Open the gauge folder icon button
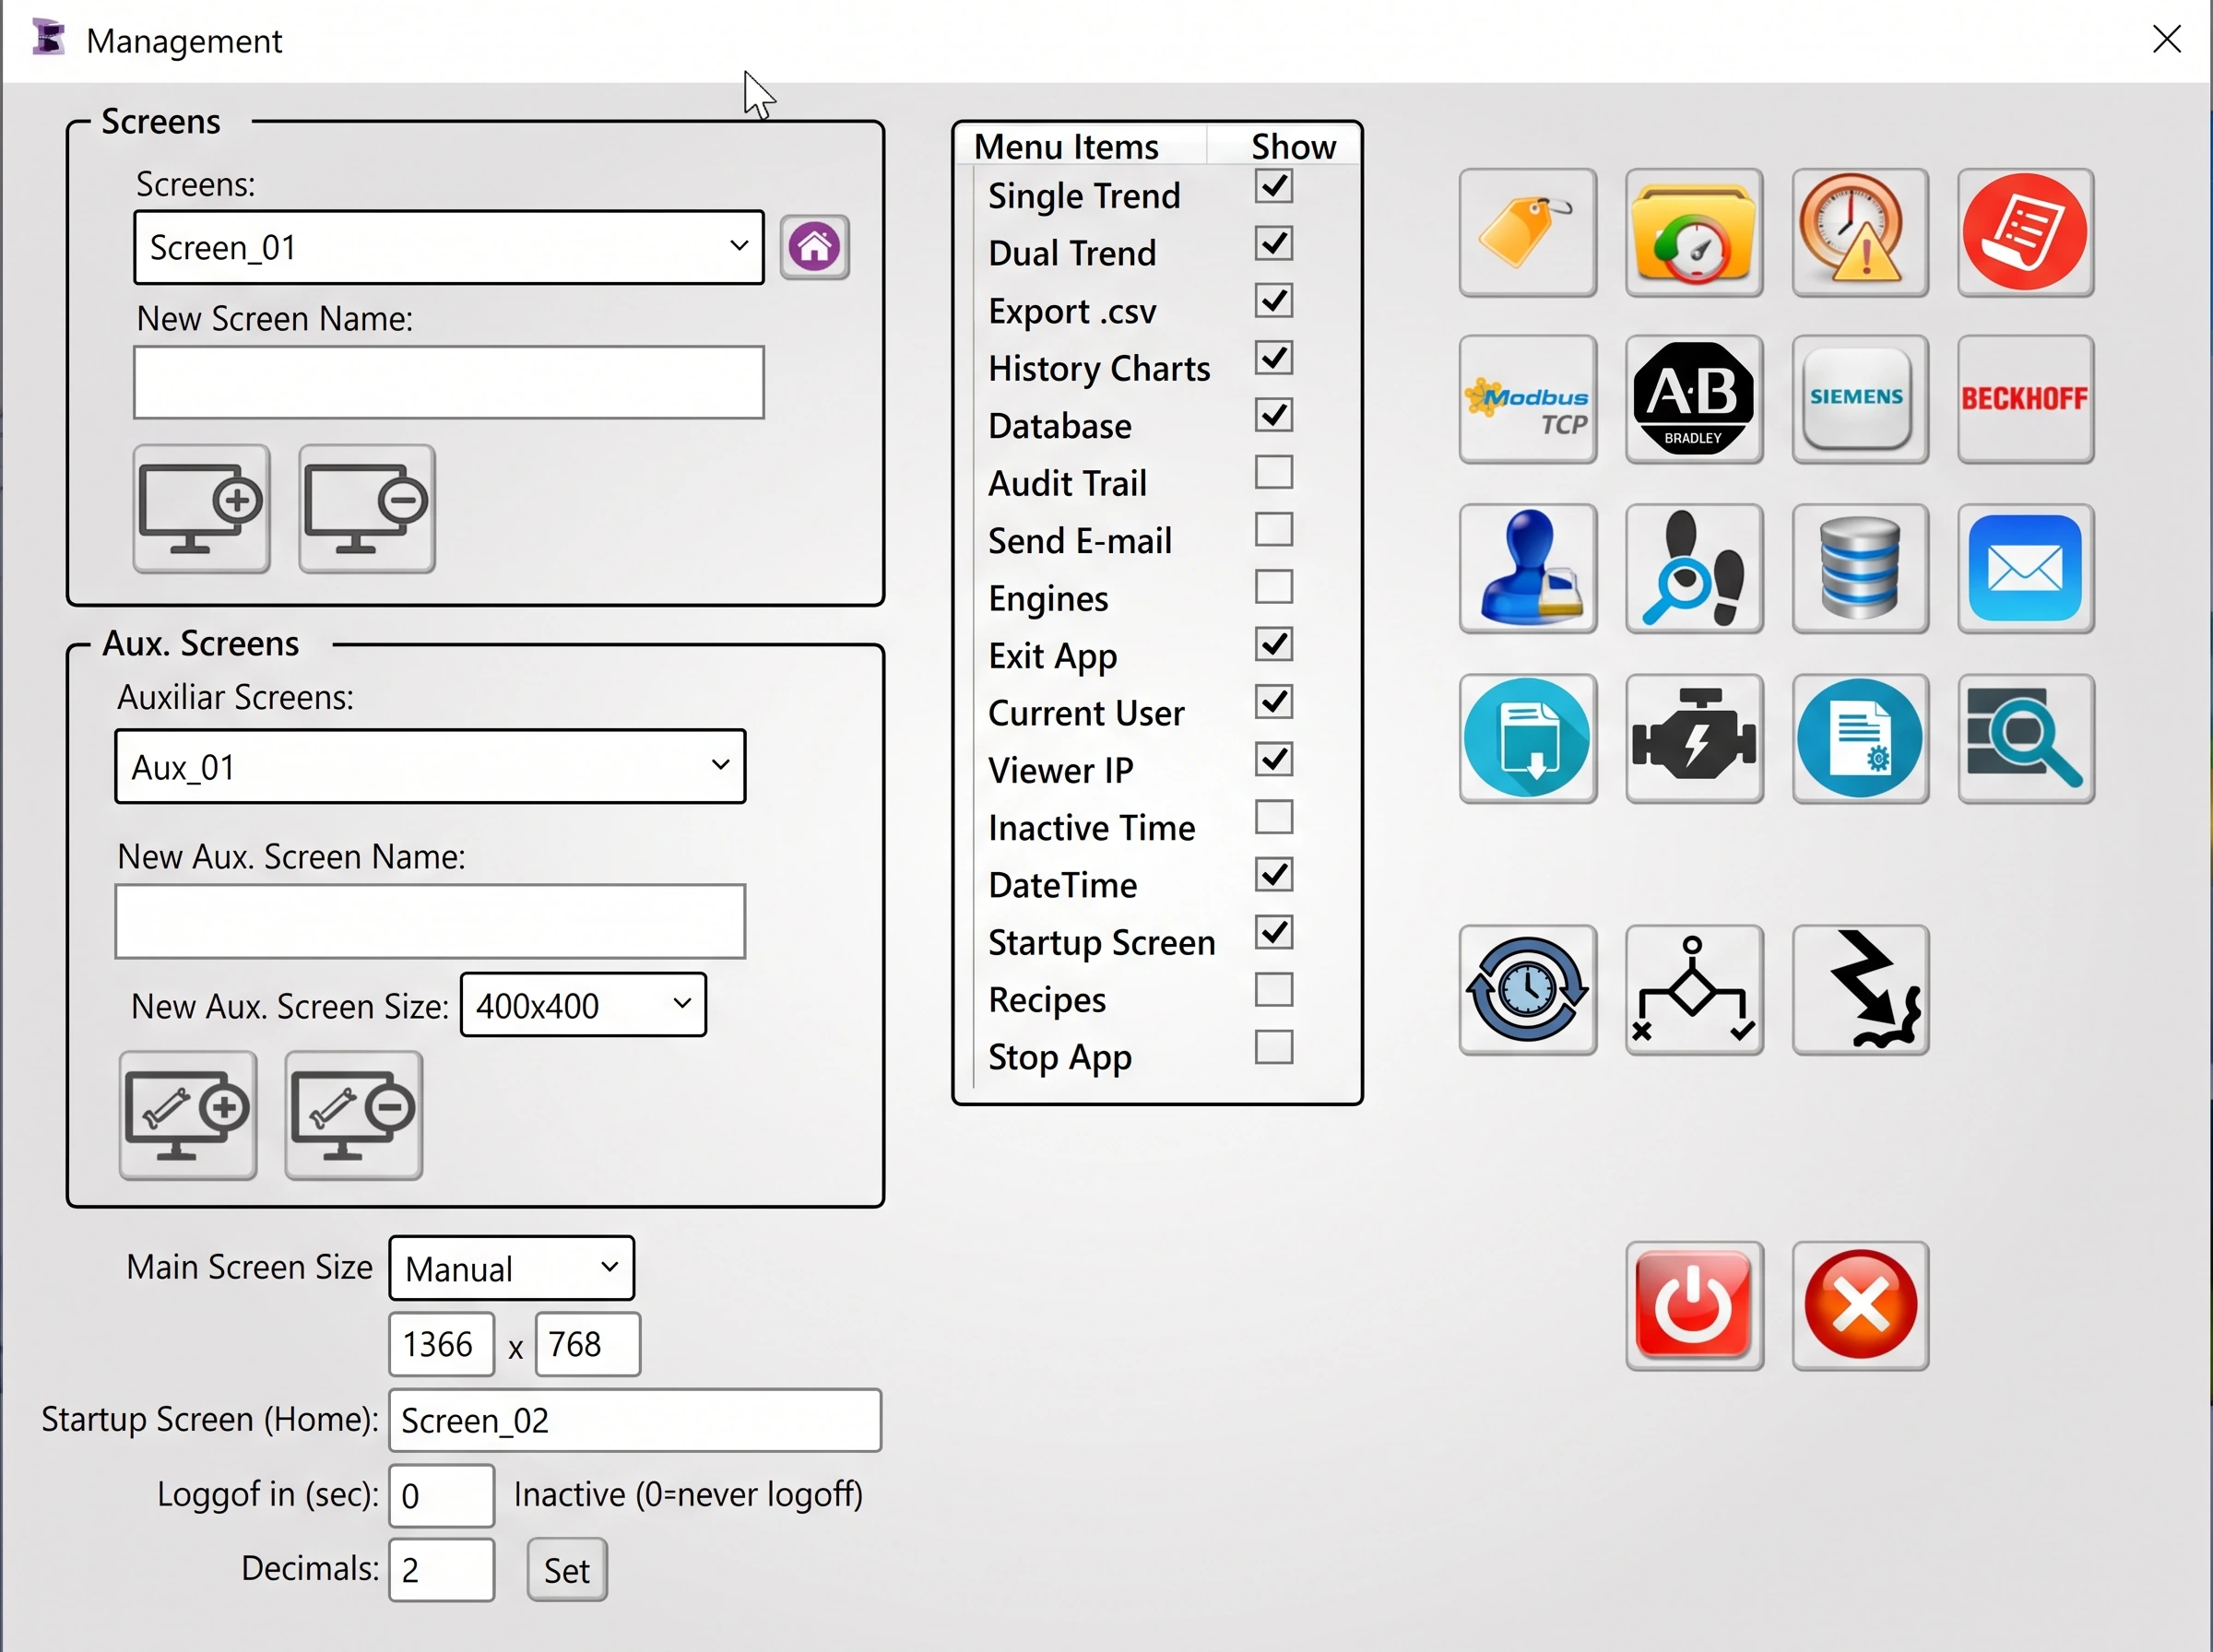 pyautogui.click(x=1694, y=233)
